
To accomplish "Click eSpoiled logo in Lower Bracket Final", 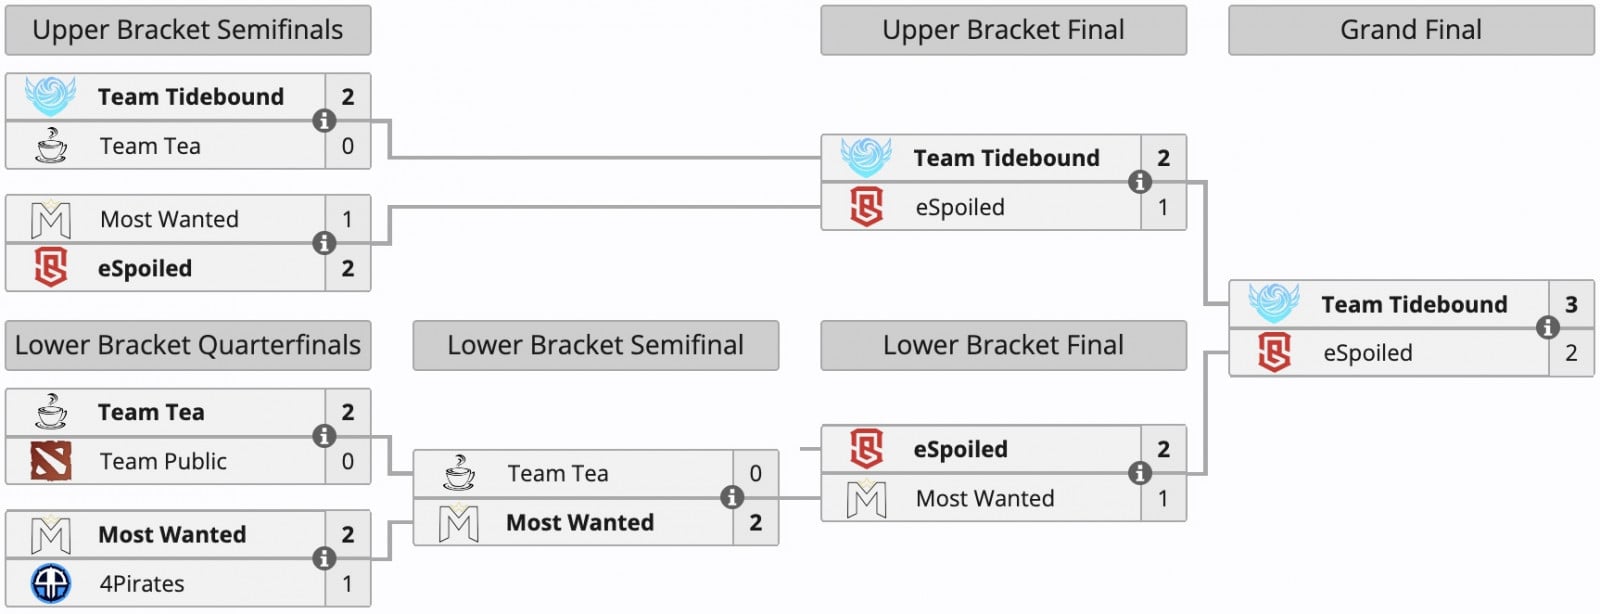I will click(866, 449).
